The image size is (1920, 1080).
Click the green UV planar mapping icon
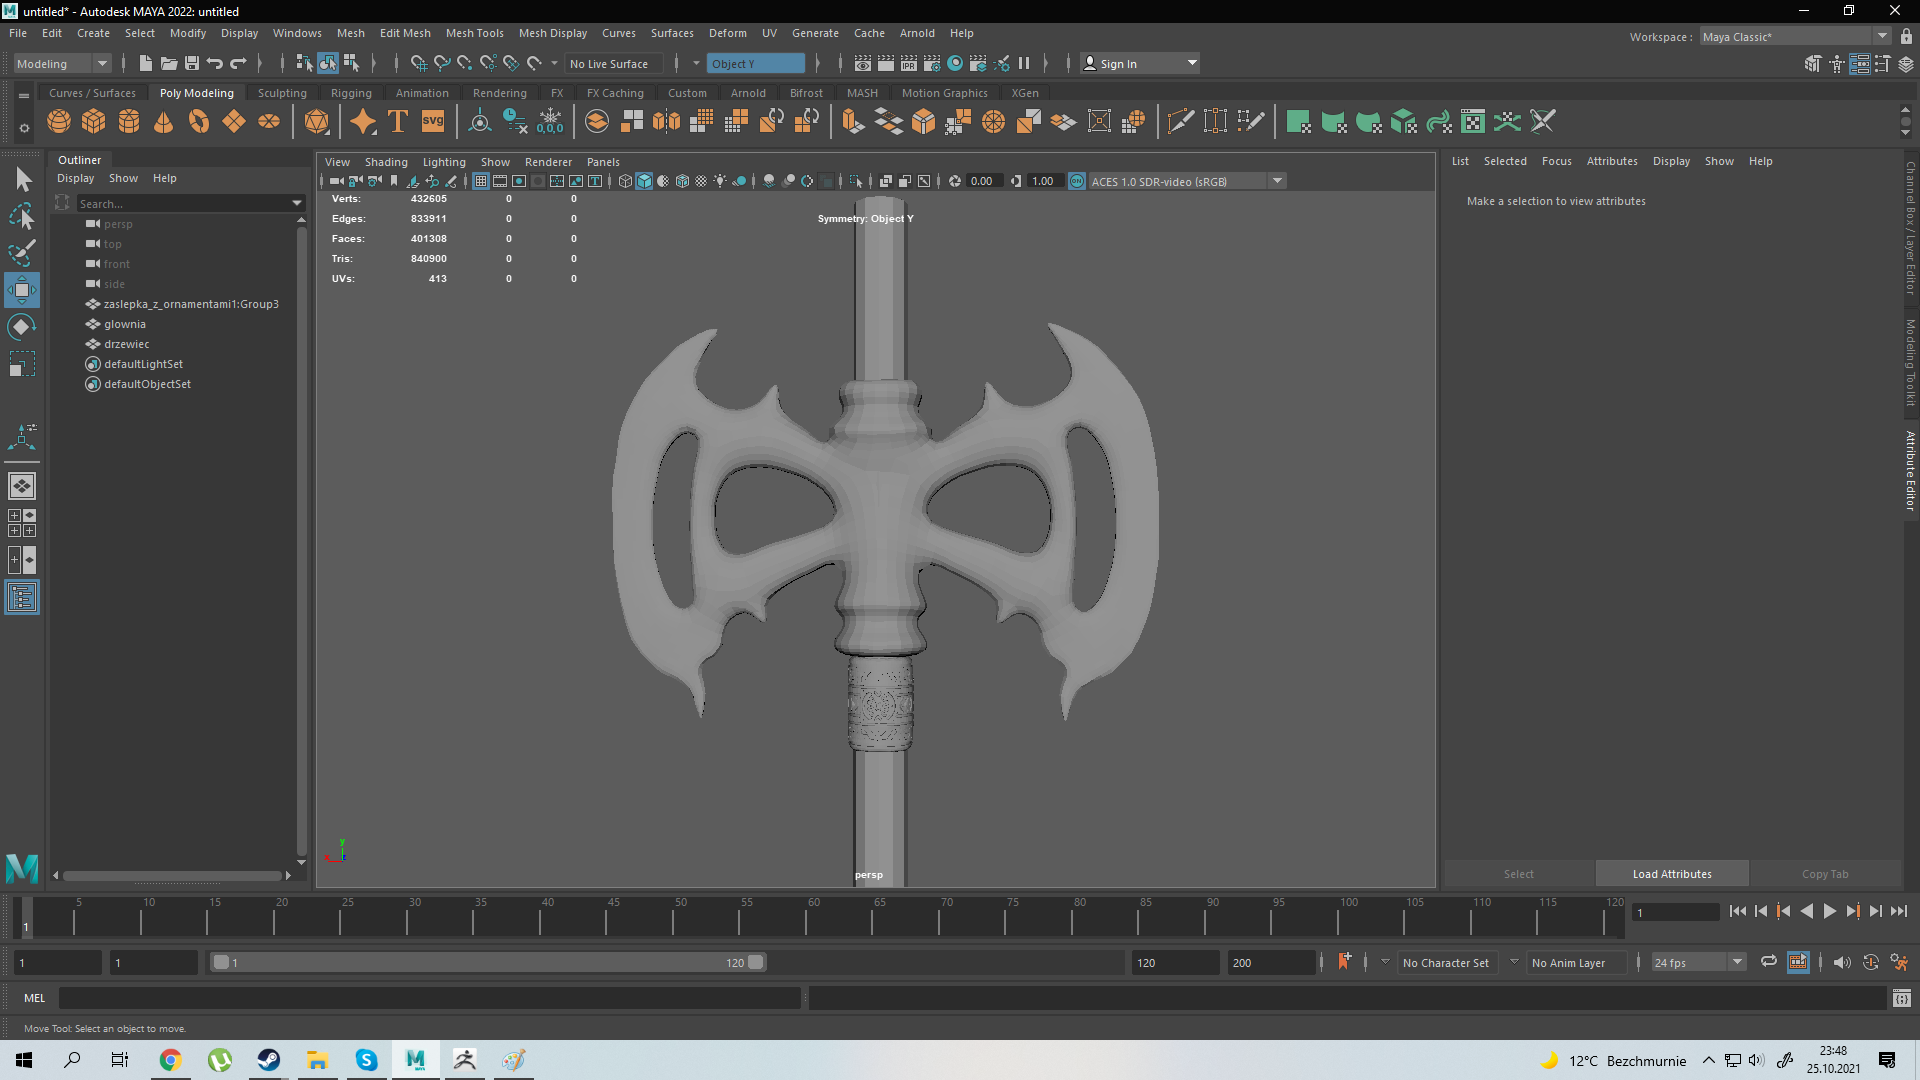1298,122
